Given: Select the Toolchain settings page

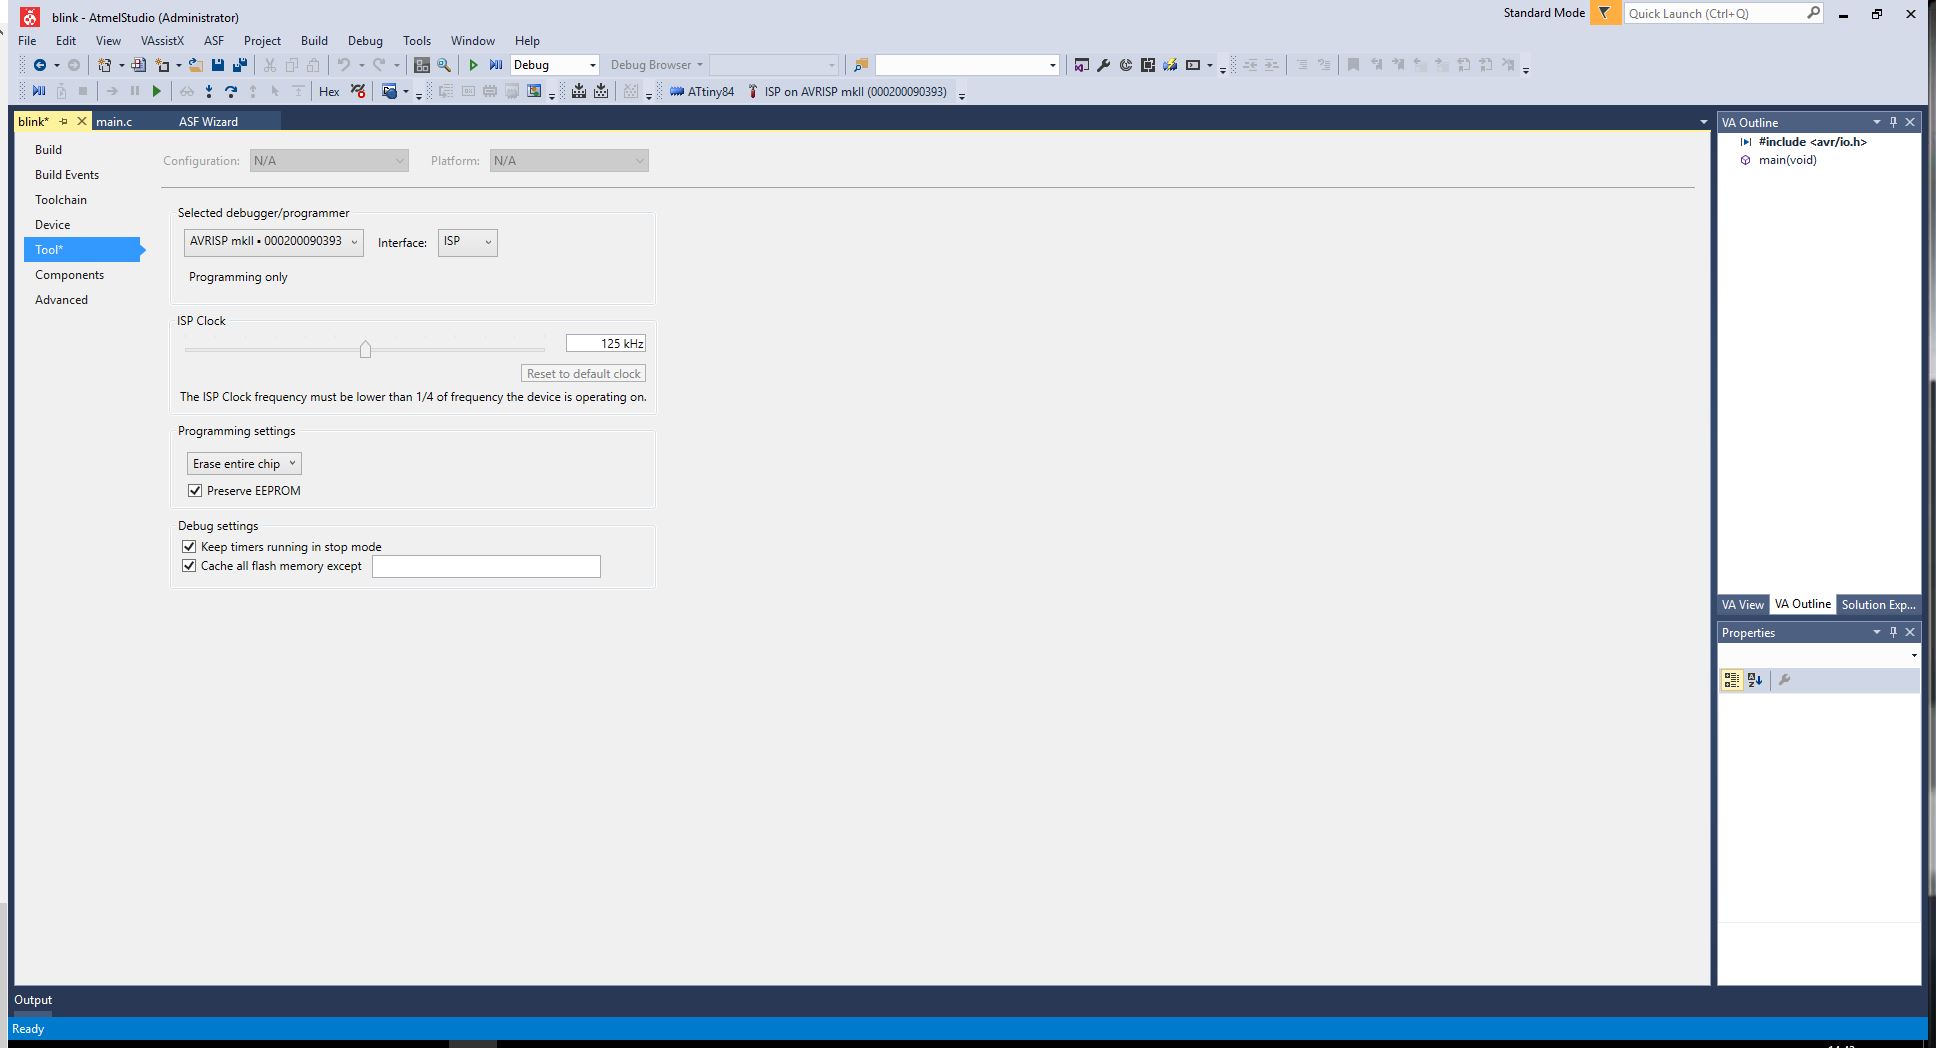Looking at the screenshot, I should [61, 200].
